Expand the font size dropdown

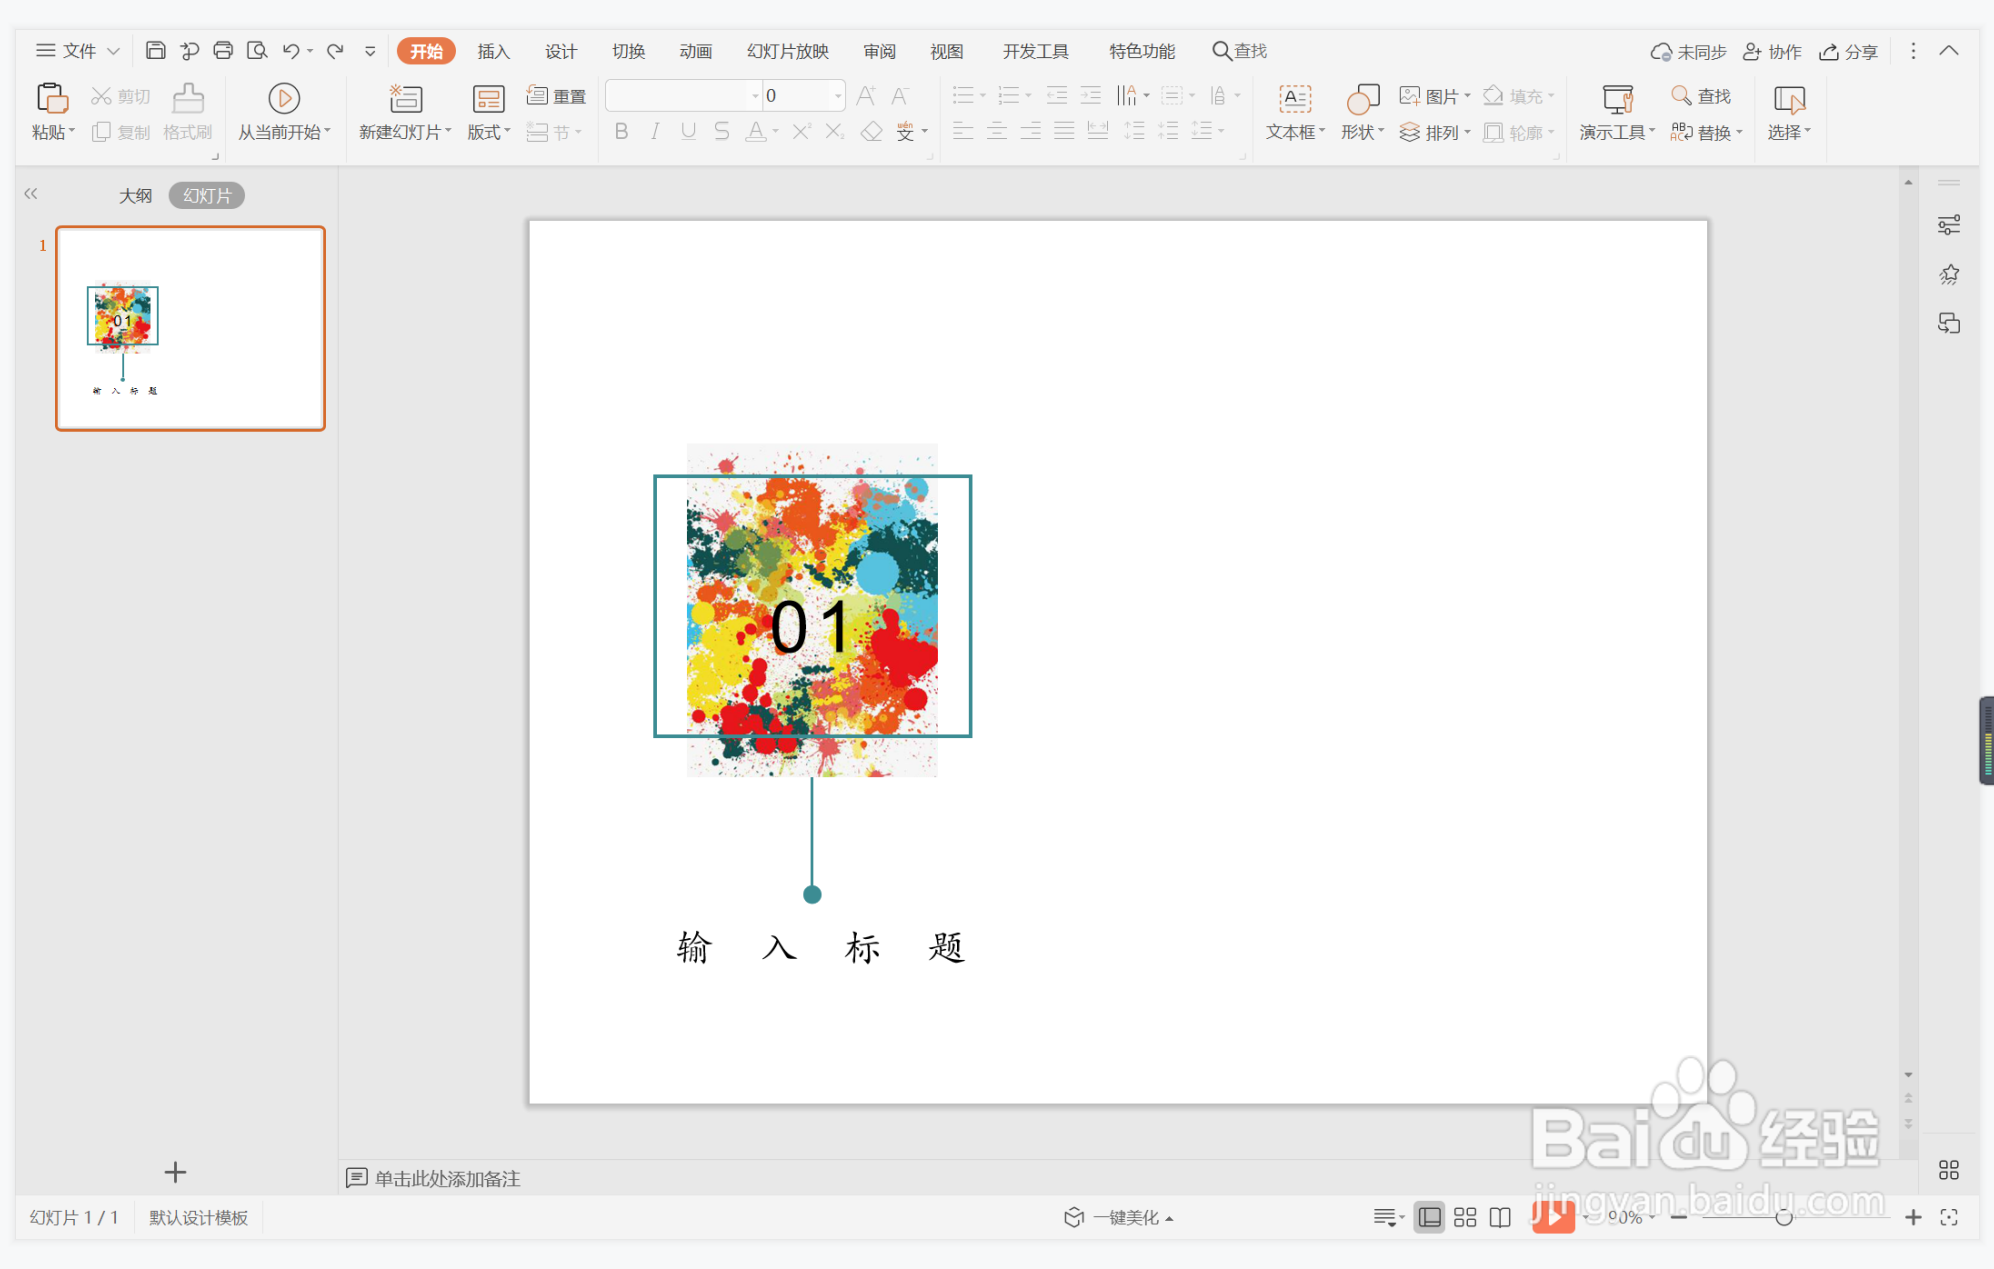[x=838, y=96]
